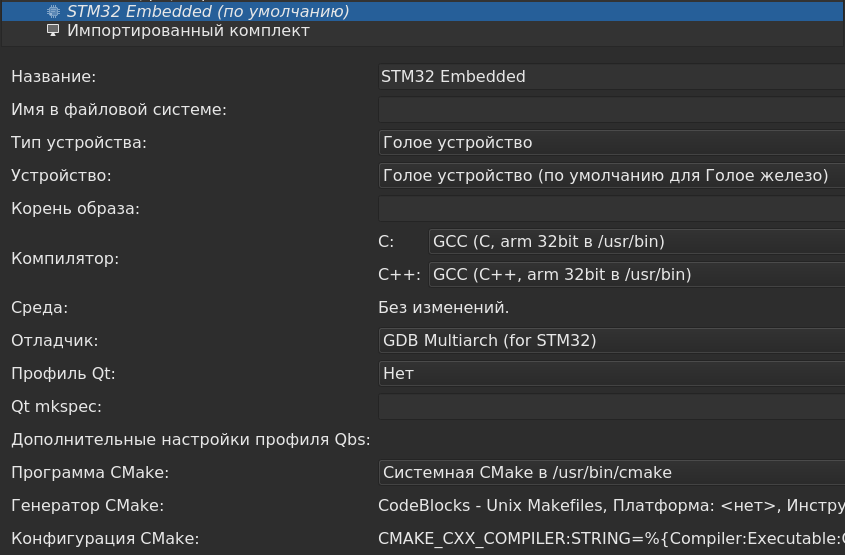Viewport: 845px width, 555px height.
Task: Click the monitor icon of Импортированный комплект
Action: 53,30
